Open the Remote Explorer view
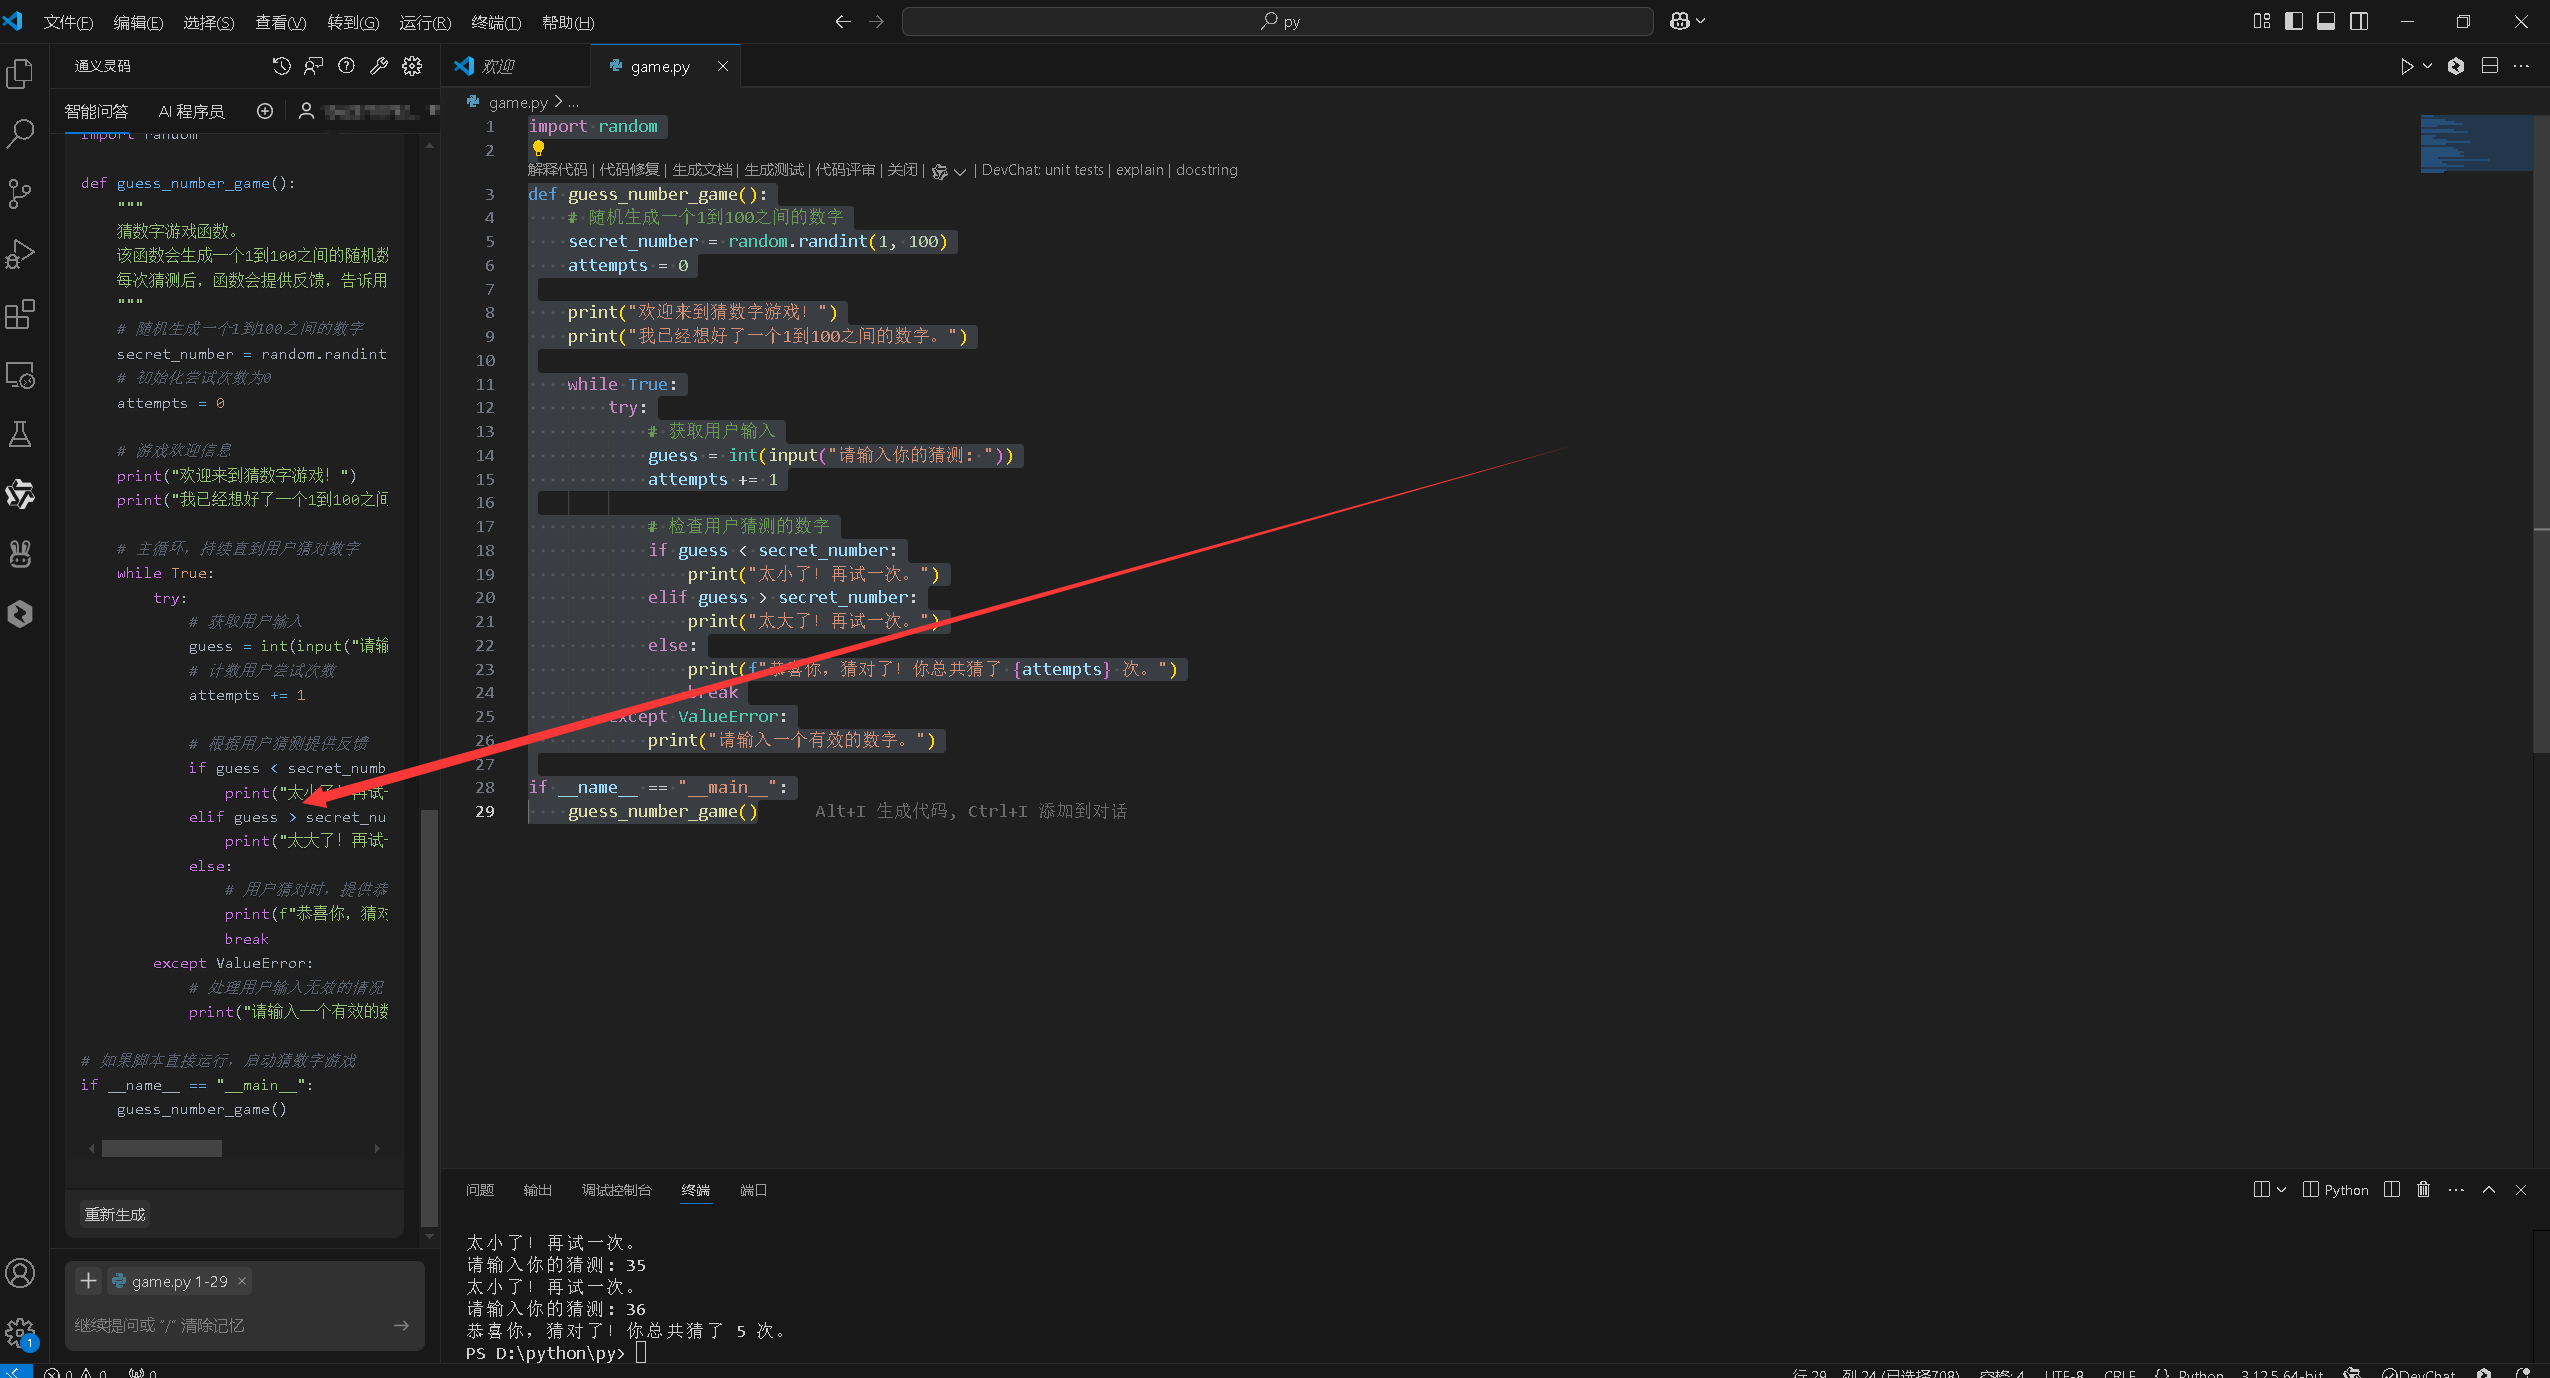Image resolution: width=2550 pixels, height=1378 pixels. [x=20, y=375]
